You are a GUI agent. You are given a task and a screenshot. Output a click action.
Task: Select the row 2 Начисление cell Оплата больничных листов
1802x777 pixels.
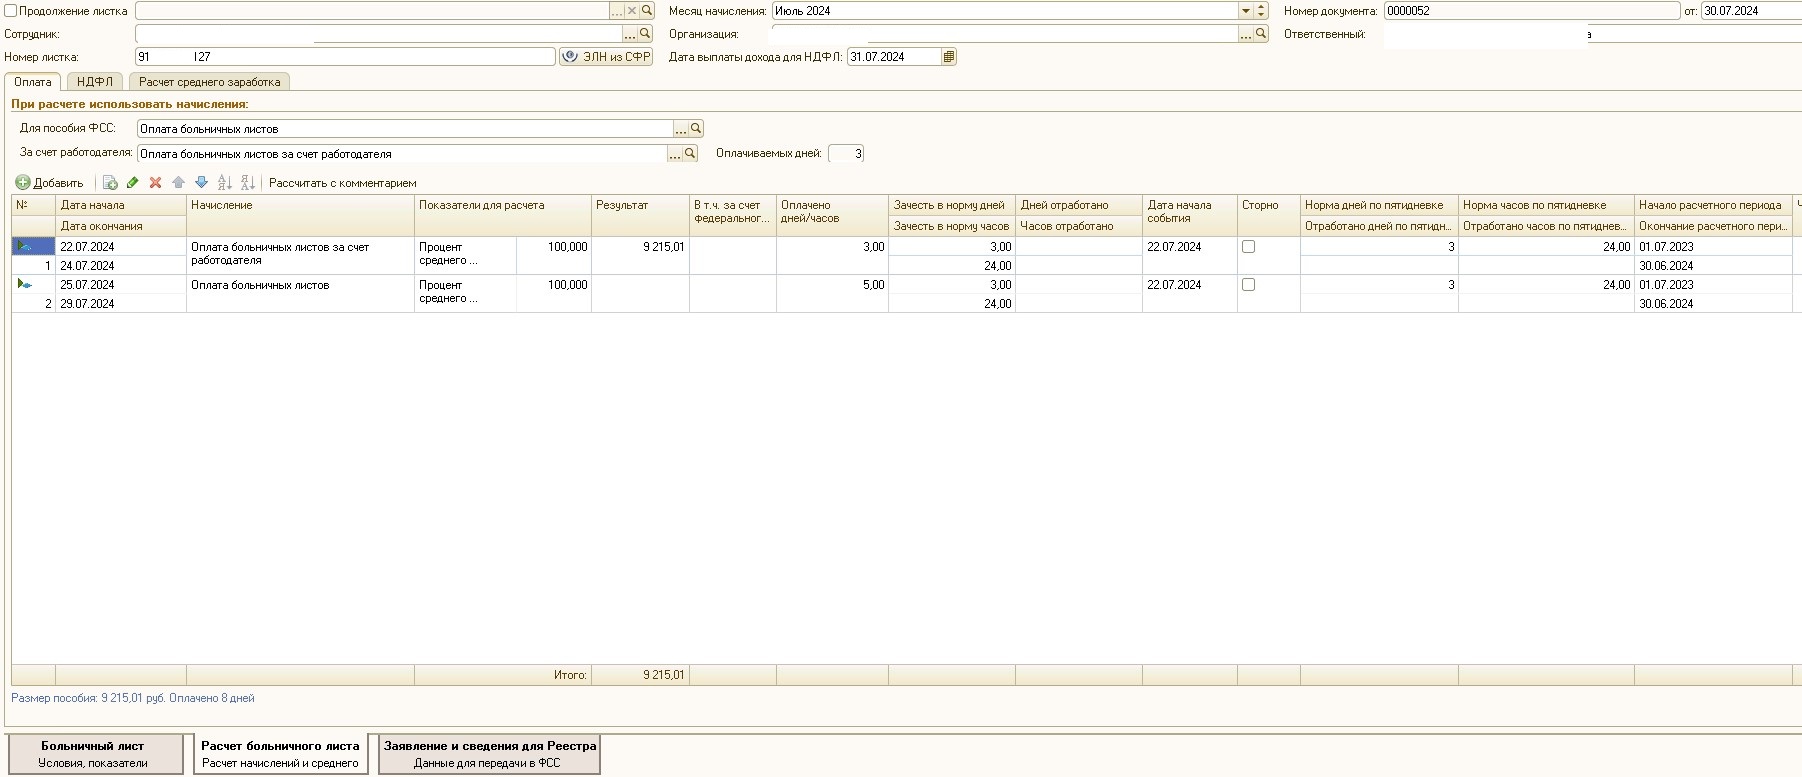click(x=300, y=294)
